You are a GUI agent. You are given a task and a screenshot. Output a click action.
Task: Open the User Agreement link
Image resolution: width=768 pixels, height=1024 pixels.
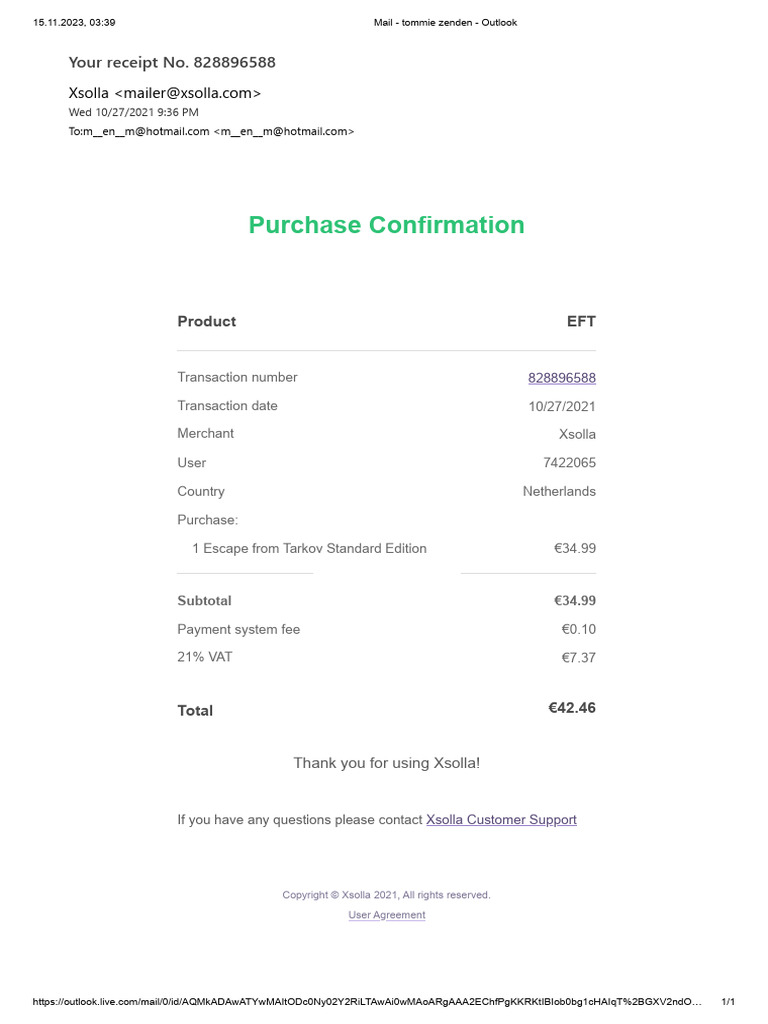387,915
